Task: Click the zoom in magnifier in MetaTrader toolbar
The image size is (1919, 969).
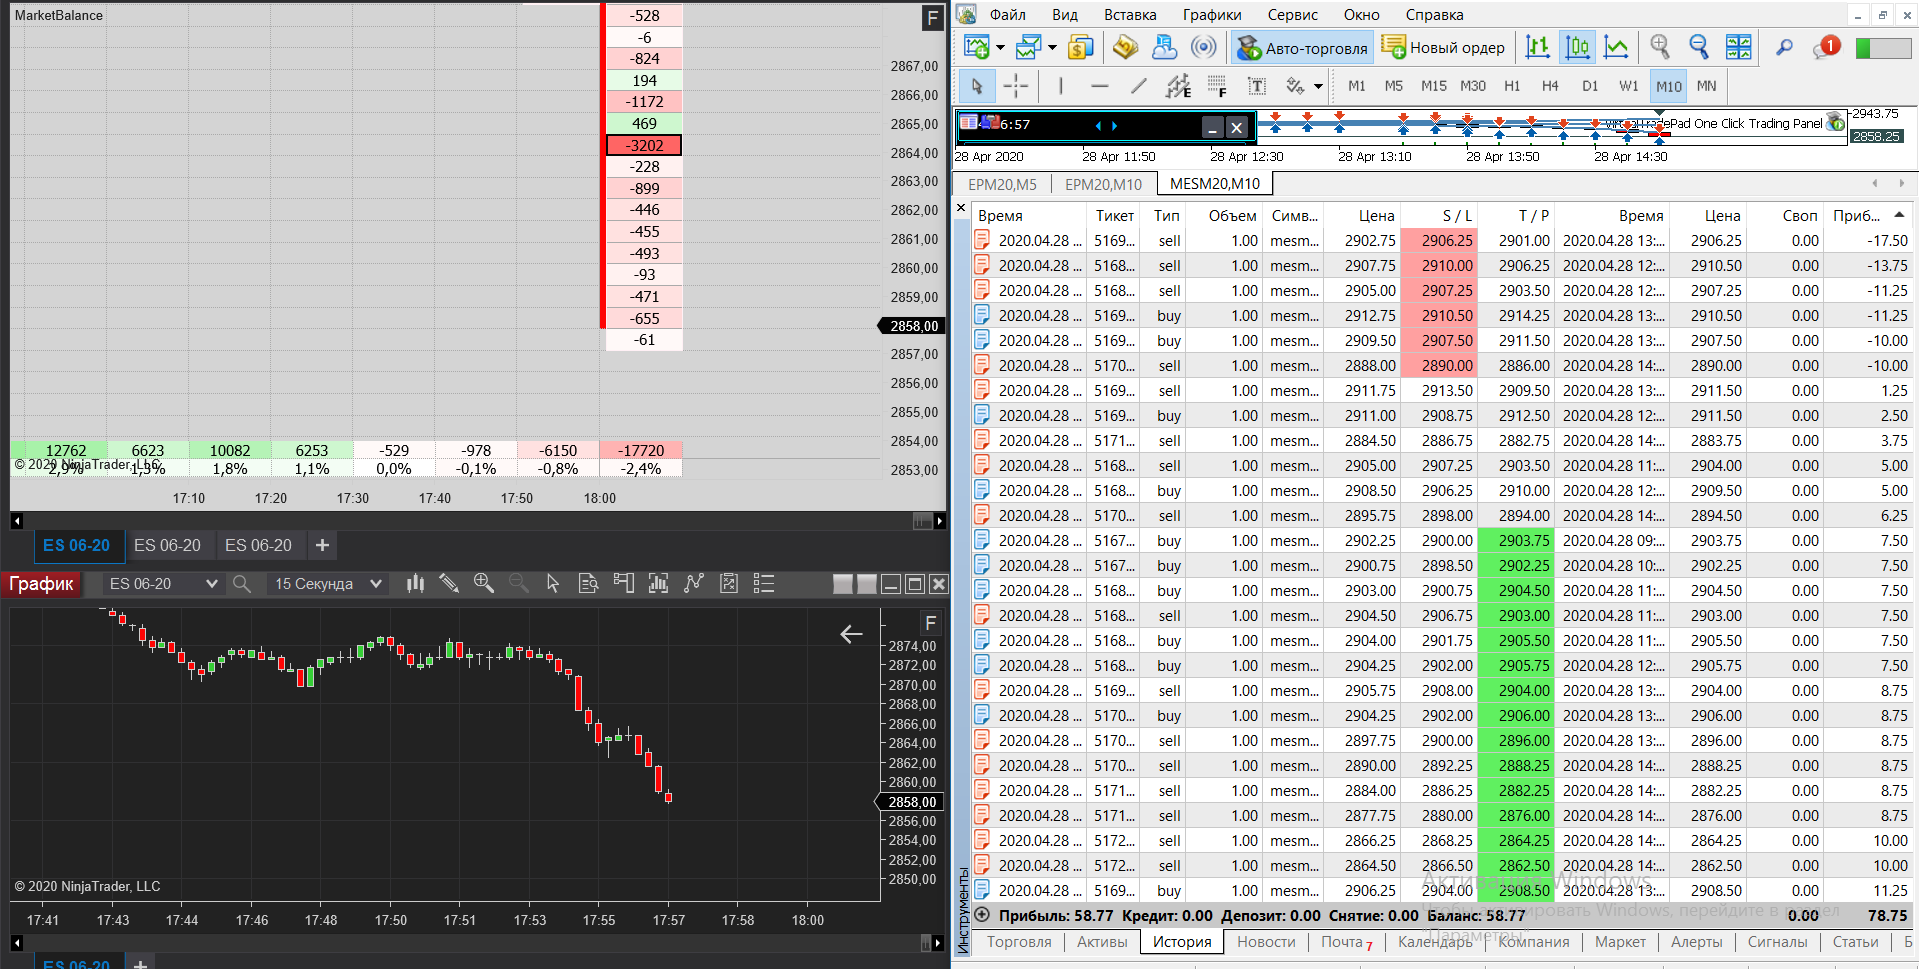Action: pyautogui.click(x=1660, y=47)
